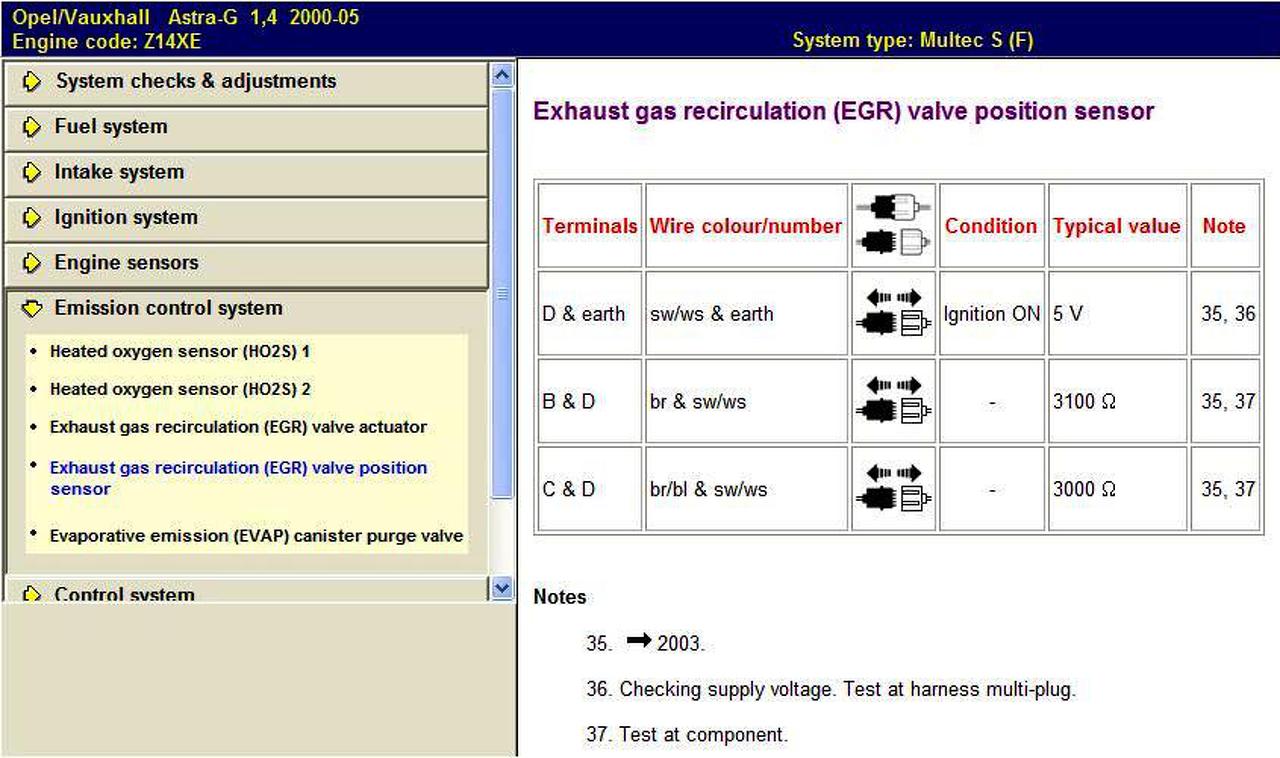The height and width of the screenshot is (758, 1280).
Task: Click the 'br/bl & sw/ws' wire cell
Action: (x=746, y=490)
